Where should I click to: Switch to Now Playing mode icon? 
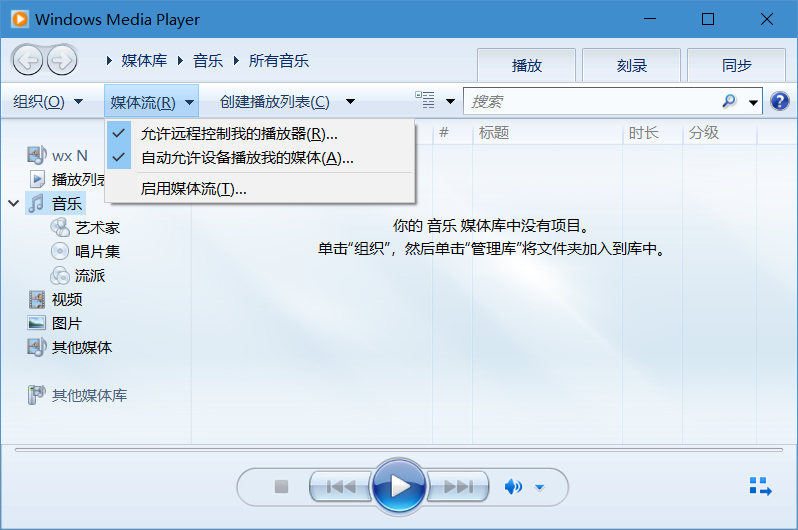point(760,486)
